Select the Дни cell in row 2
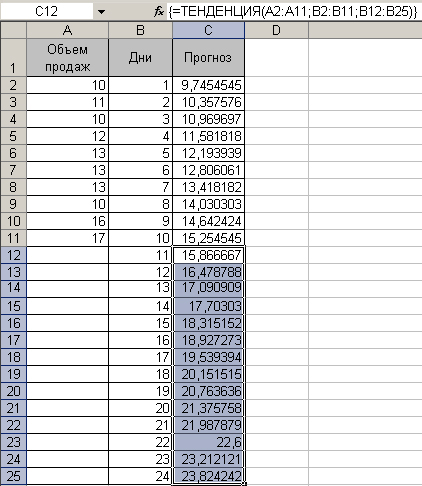Screen dimensions: 422x486 tap(140, 85)
